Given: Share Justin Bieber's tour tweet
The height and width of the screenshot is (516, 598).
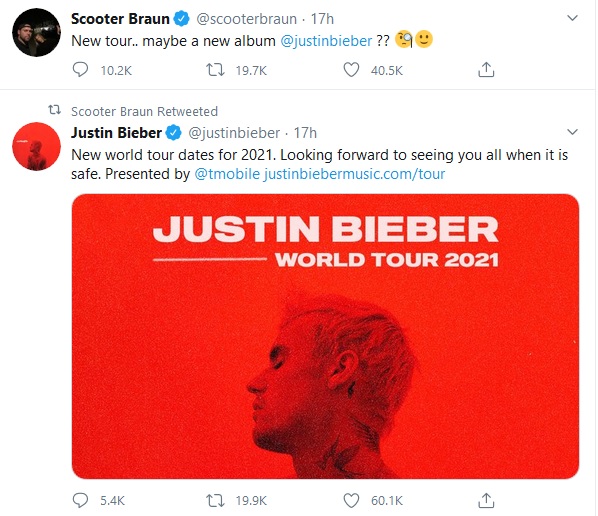Looking at the screenshot, I should (486, 500).
